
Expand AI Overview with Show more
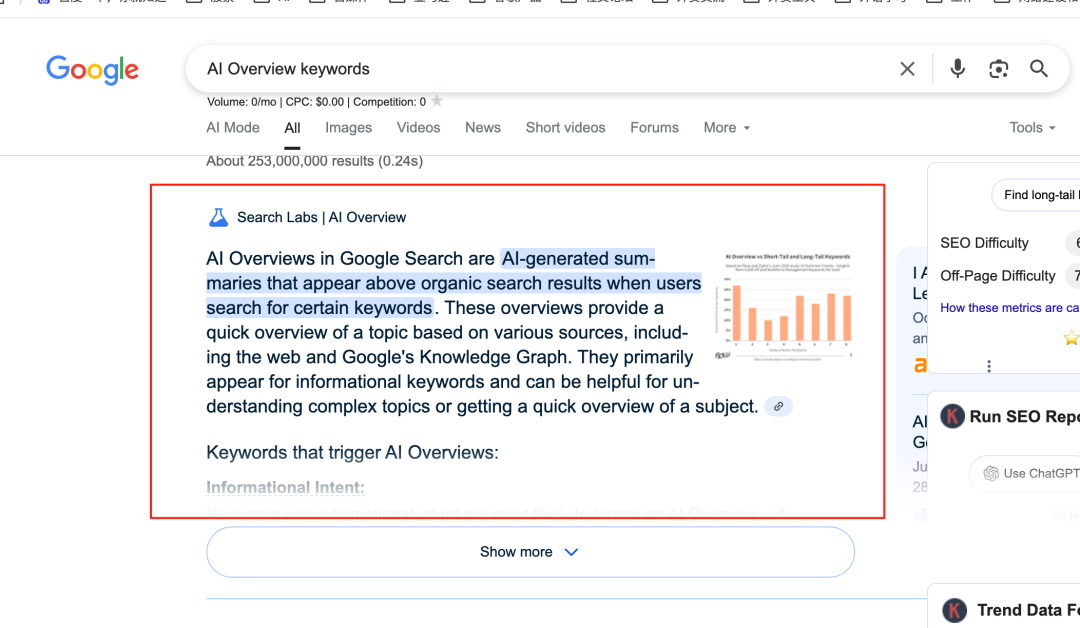click(530, 552)
